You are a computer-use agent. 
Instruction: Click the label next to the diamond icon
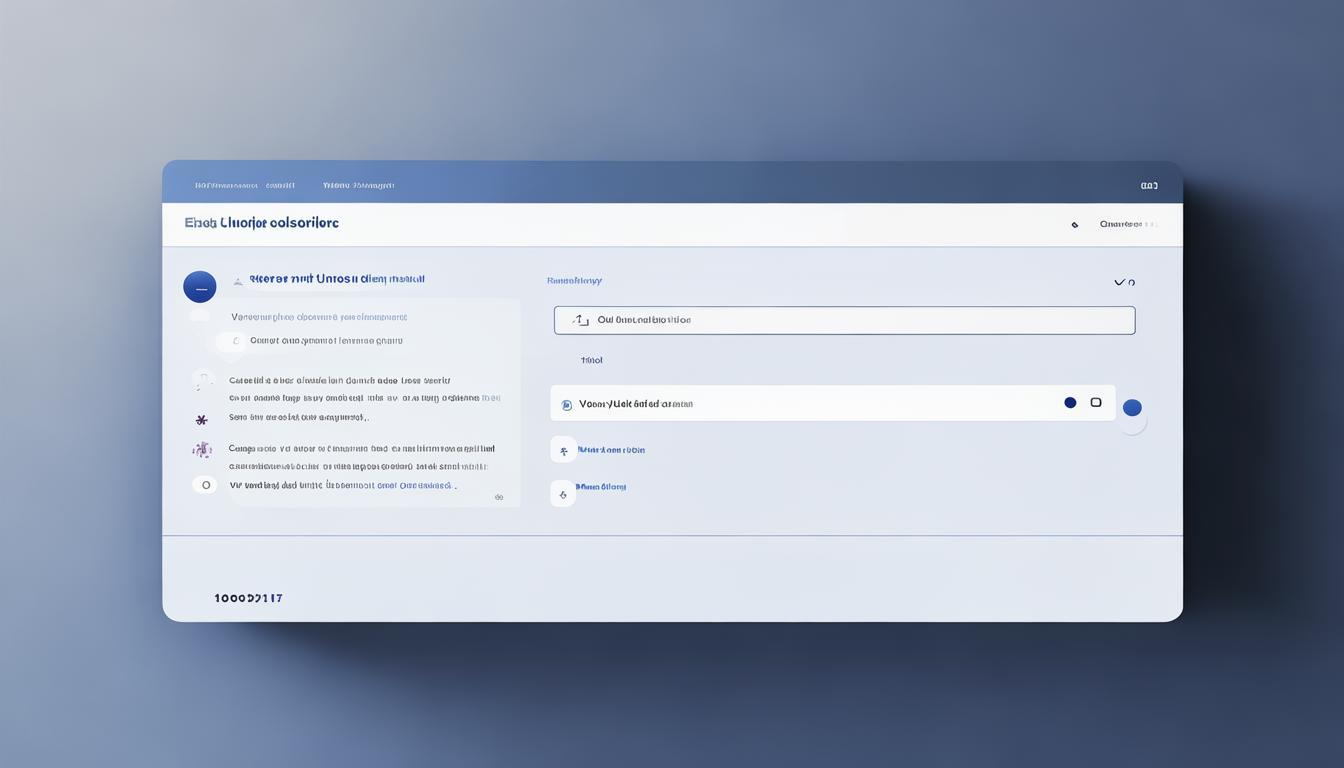coord(1127,224)
